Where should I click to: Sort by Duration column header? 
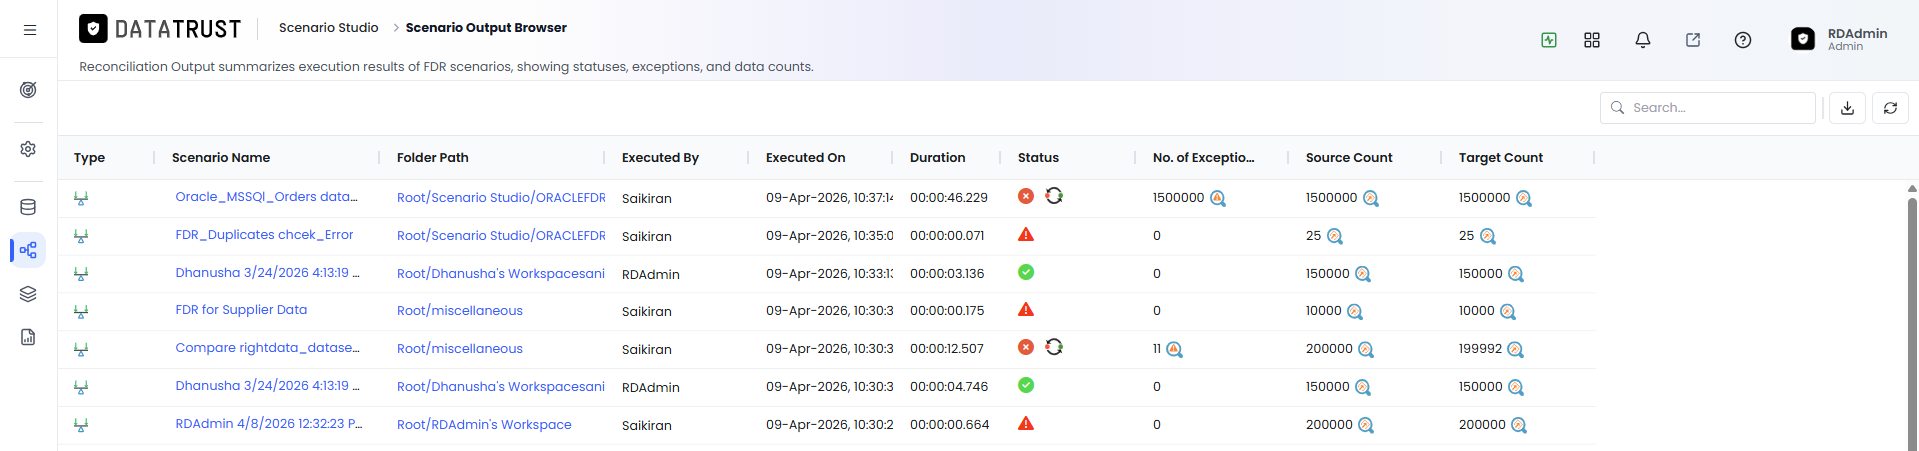click(x=937, y=158)
